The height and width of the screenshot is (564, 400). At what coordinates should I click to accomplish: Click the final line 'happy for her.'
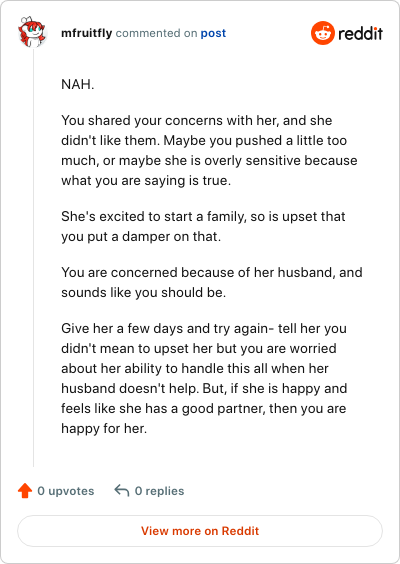[x=104, y=429]
